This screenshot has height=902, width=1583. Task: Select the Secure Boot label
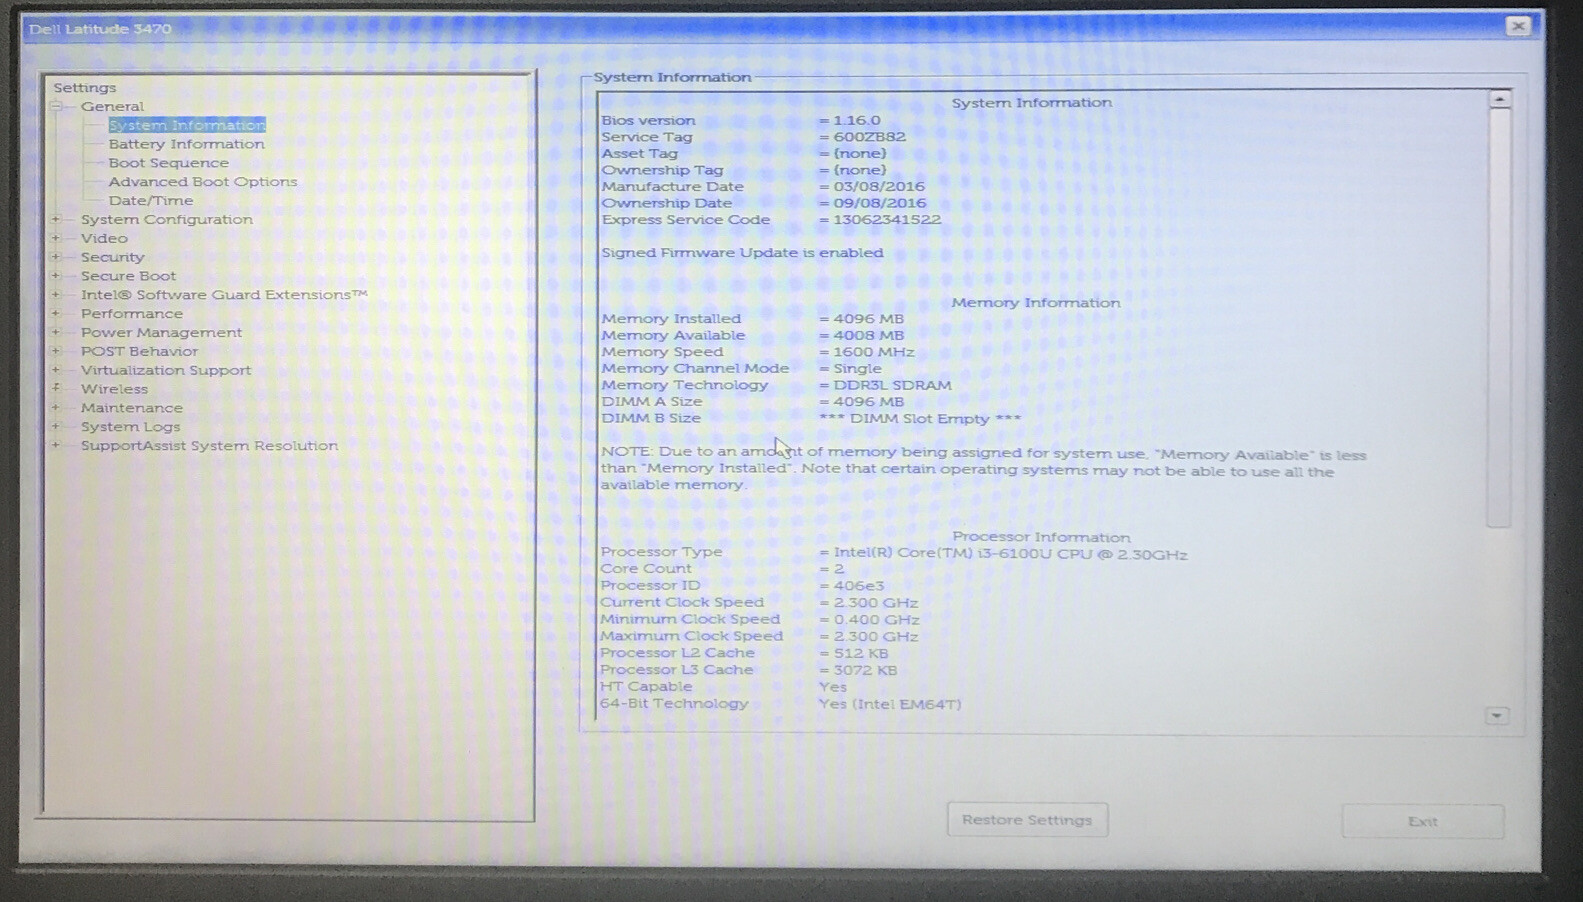coord(128,276)
